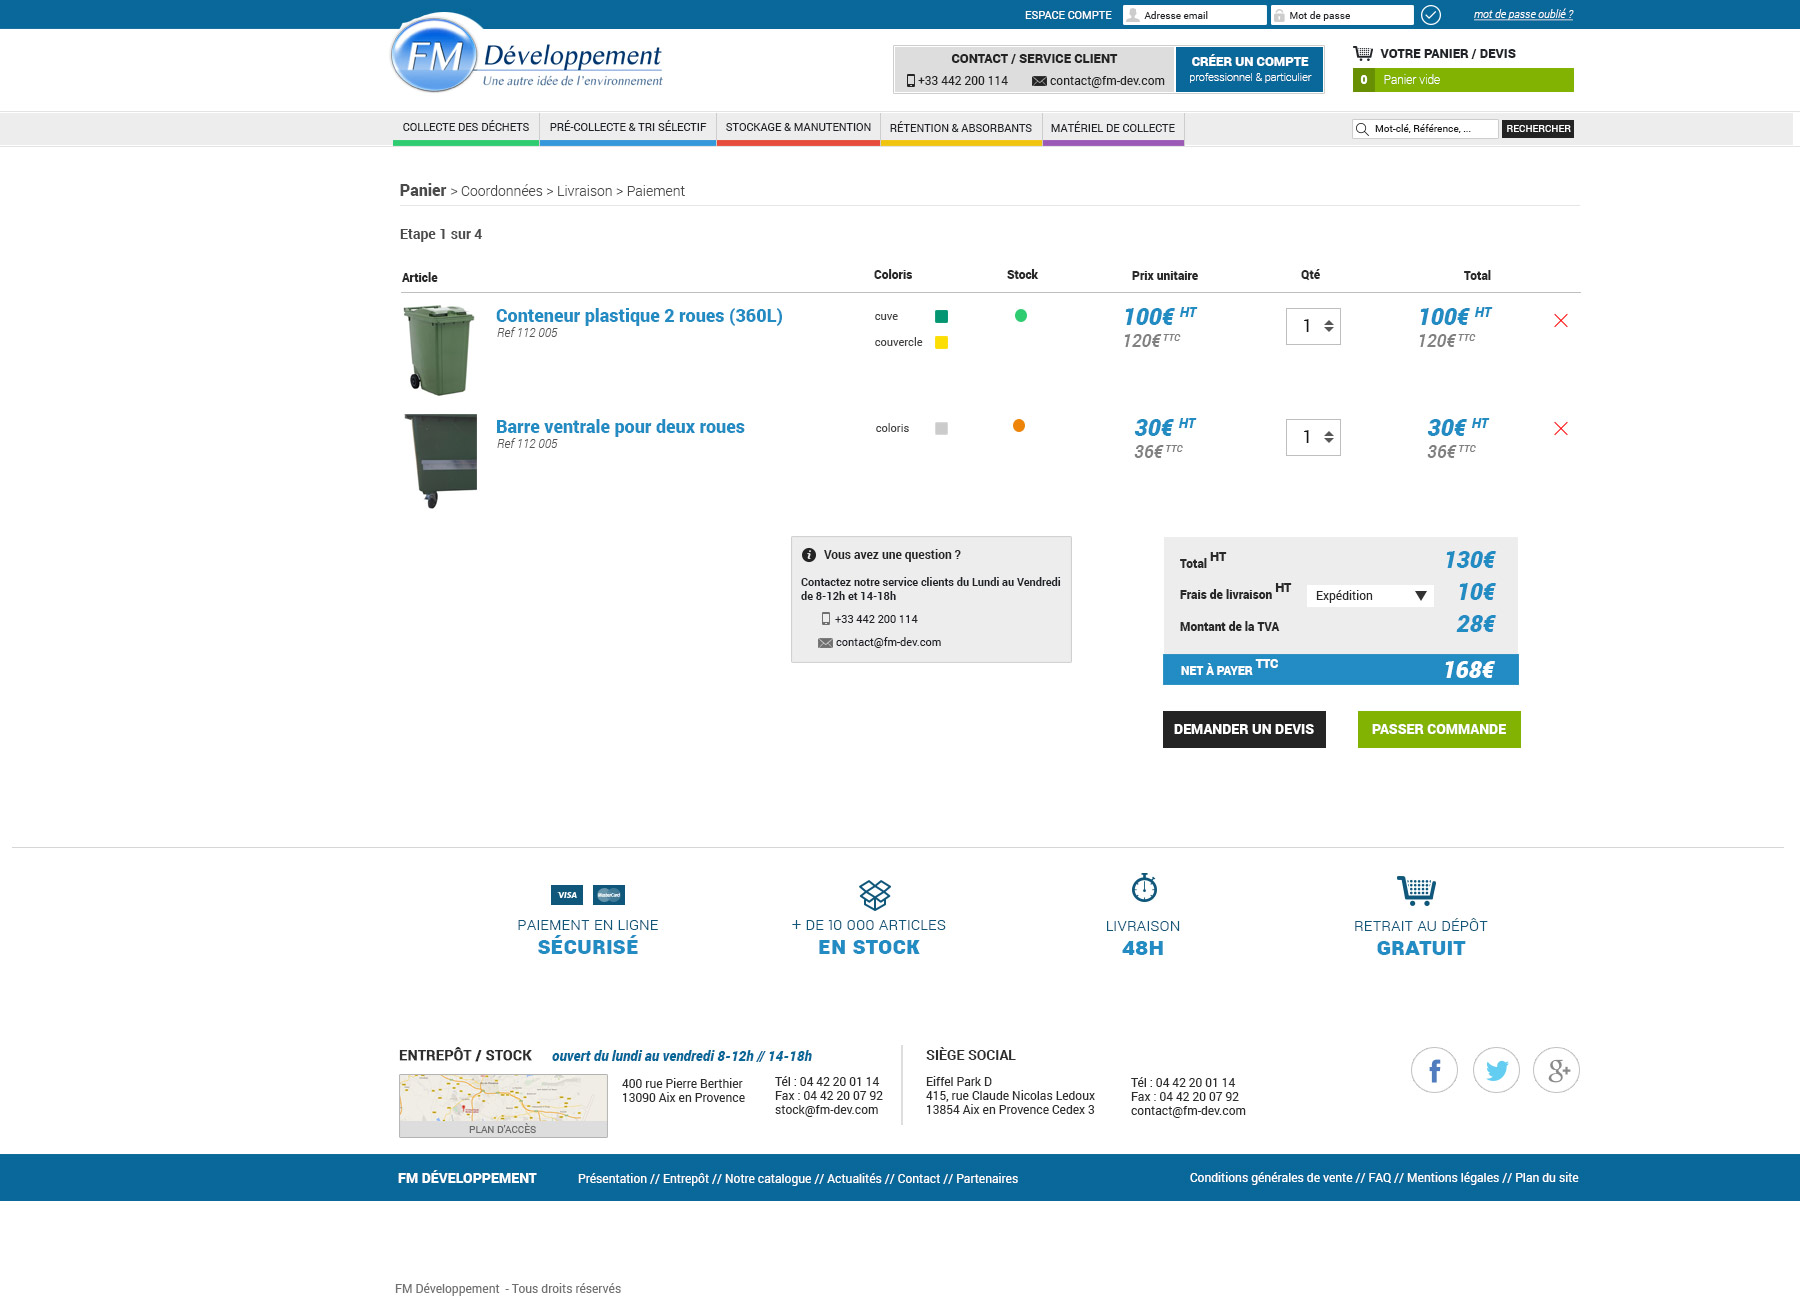Viewport: 1800px width, 1300px height.
Task: Change quantity stepper for Barre ventrale
Action: coord(1328,437)
